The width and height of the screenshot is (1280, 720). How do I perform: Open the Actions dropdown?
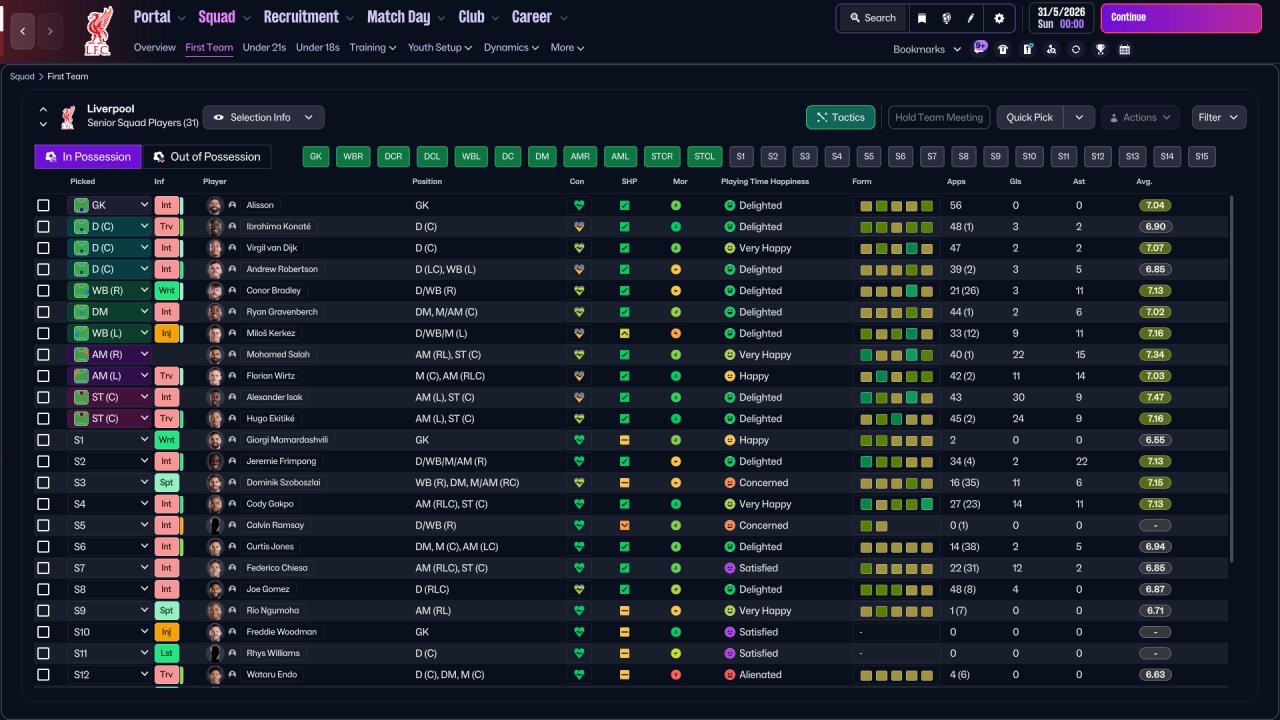click(1140, 118)
